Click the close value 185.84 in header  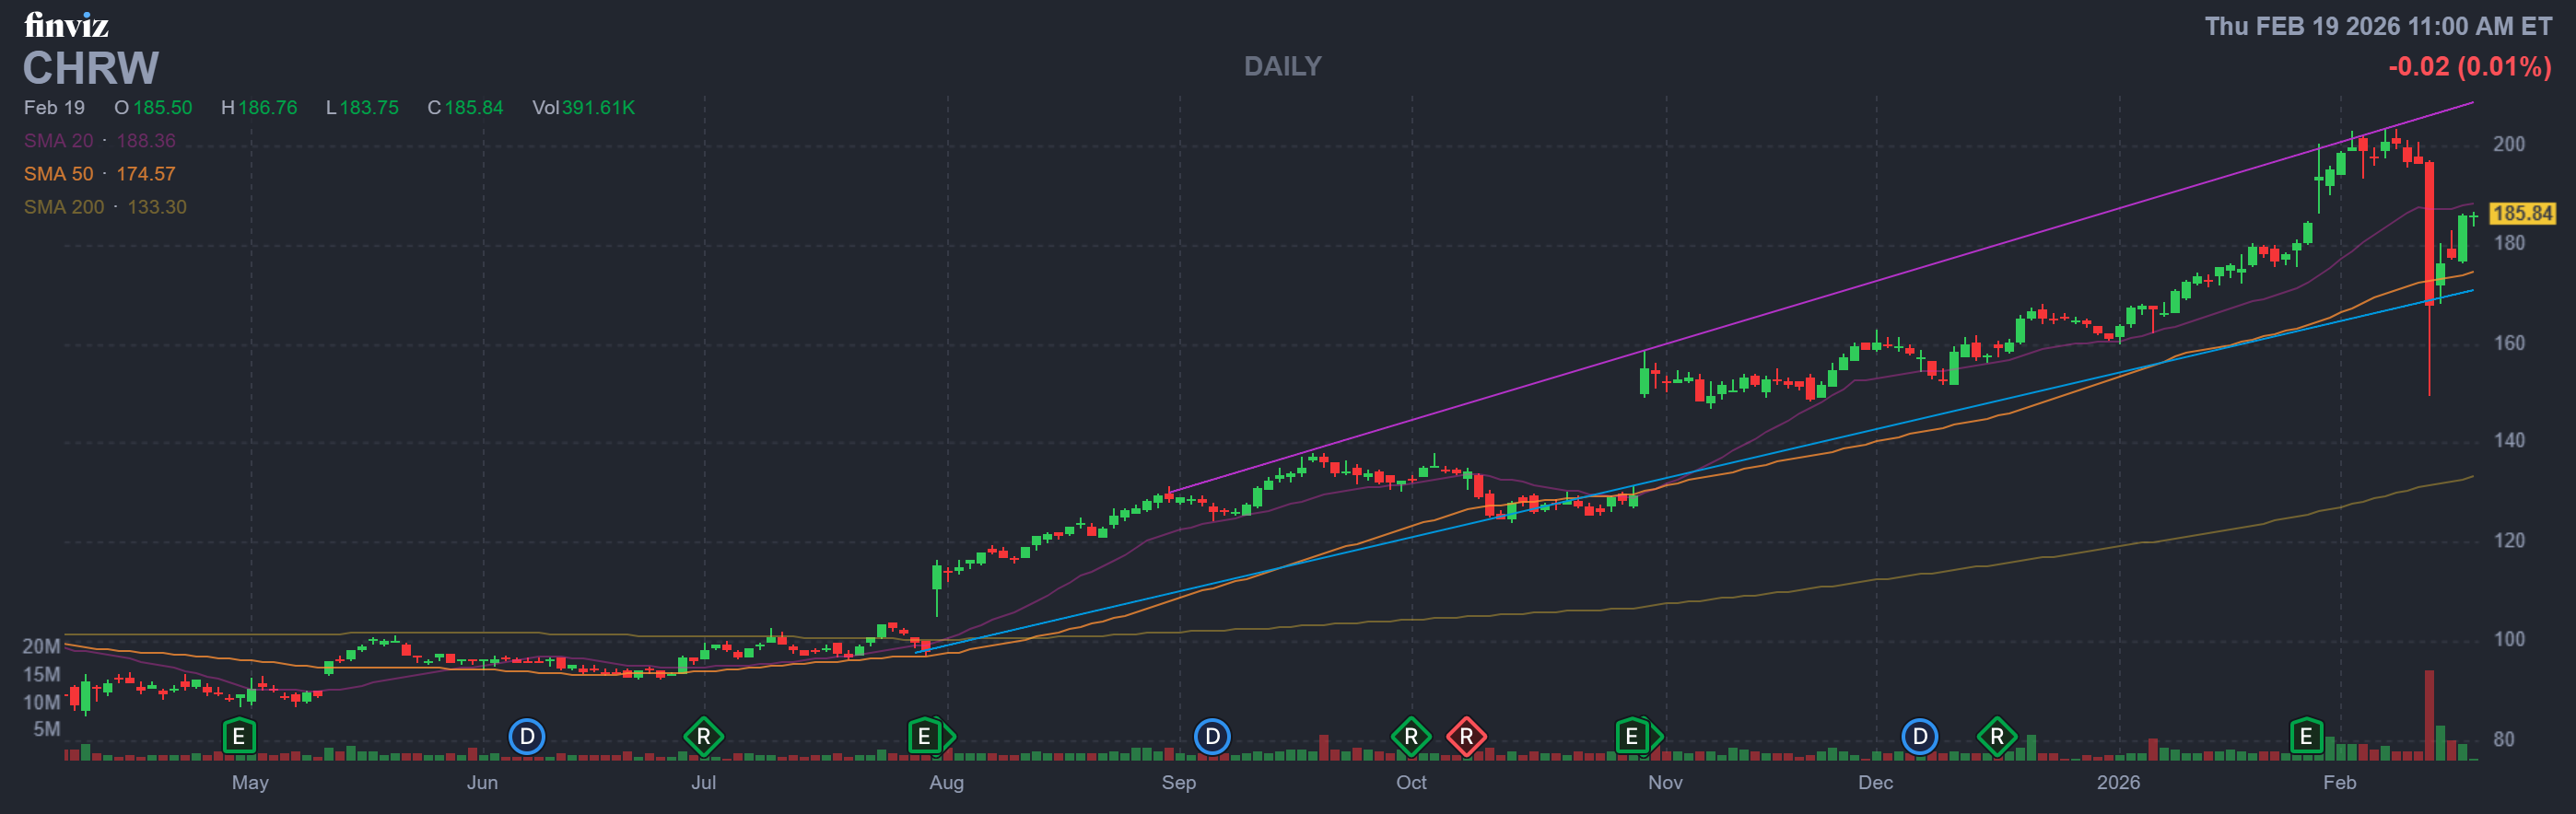point(474,107)
